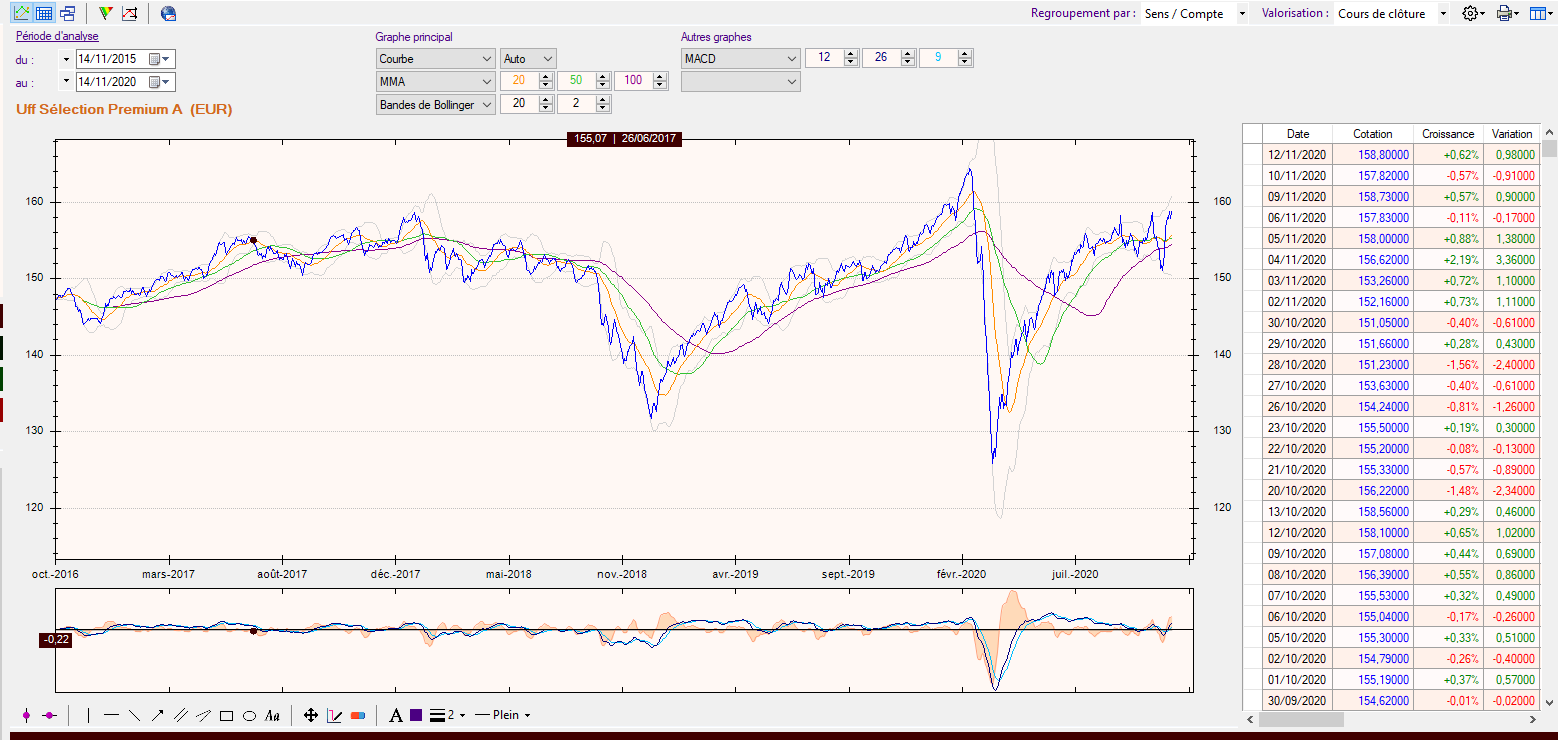The height and width of the screenshot is (740, 1558).
Task: Use the eraser tool in drawing toolbar
Action: point(358,715)
